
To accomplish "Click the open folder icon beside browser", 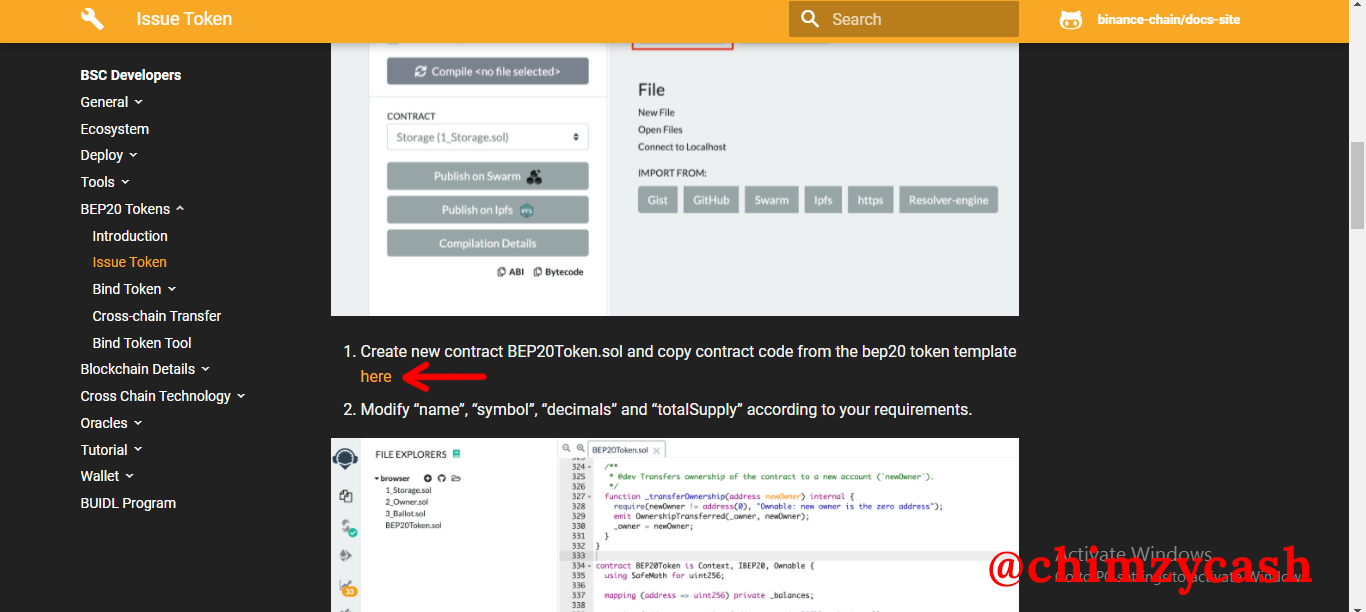I will coord(455,479).
